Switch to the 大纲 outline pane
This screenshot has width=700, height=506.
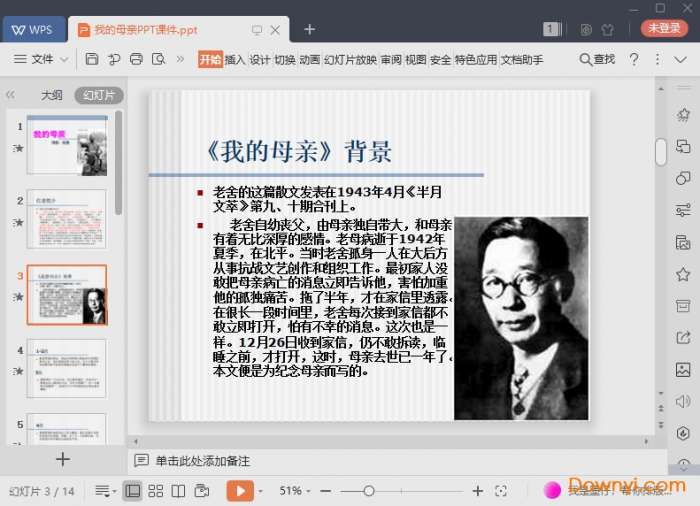(51, 96)
